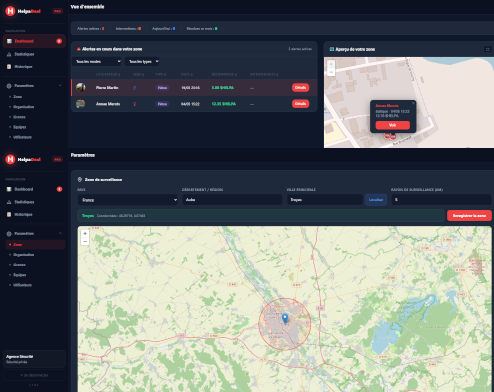Open Équipes in the Paramètres view sidebar
The image size is (494, 392).
20,275
